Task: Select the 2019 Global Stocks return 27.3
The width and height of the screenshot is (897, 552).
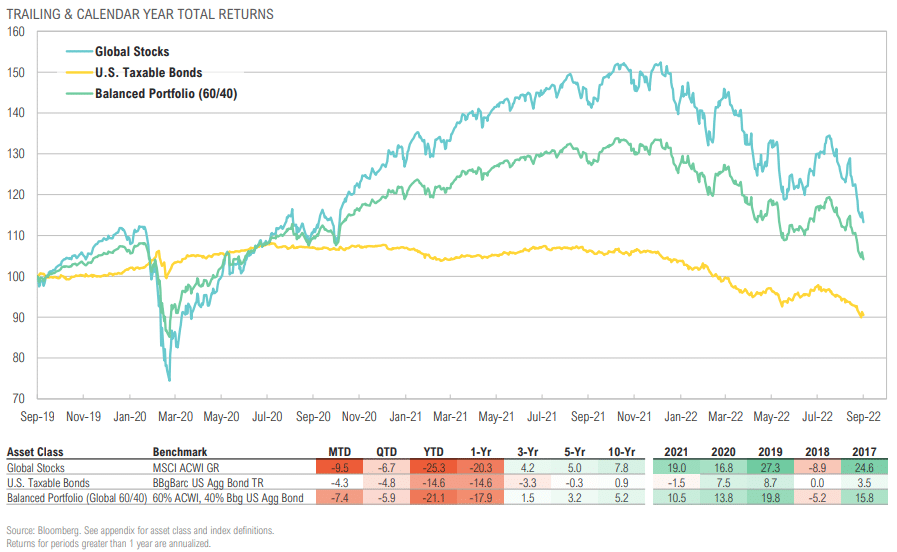Action: click(770, 467)
